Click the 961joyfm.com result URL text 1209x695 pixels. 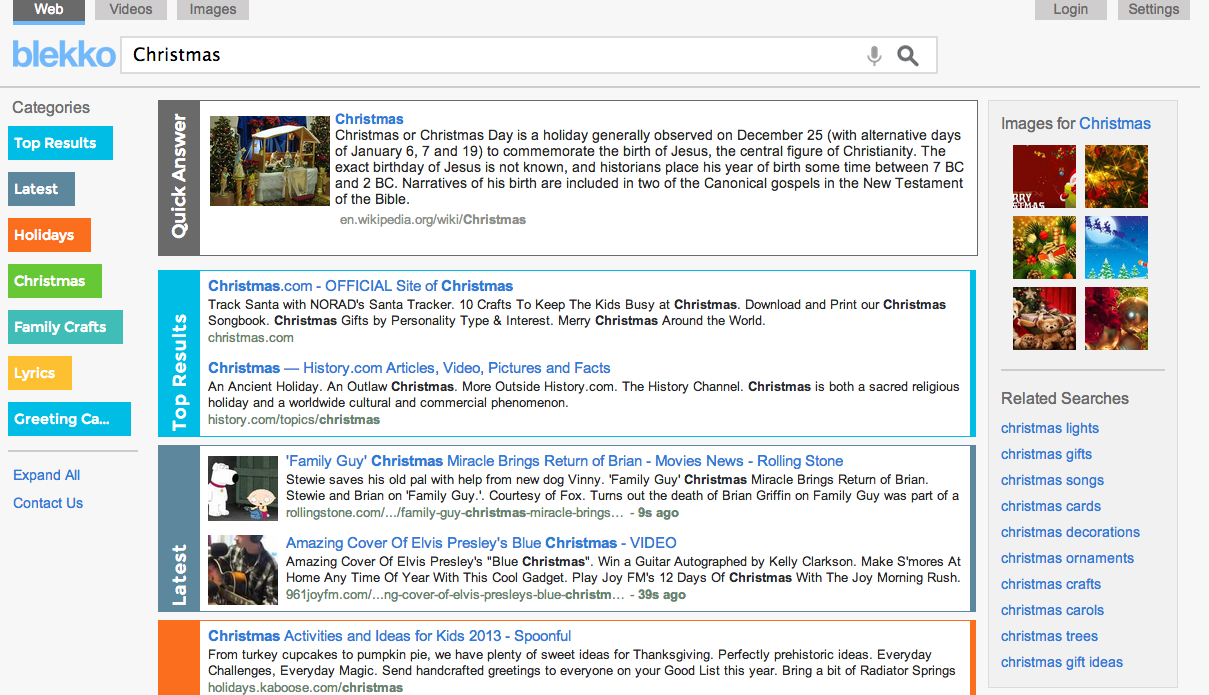click(455, 595)
